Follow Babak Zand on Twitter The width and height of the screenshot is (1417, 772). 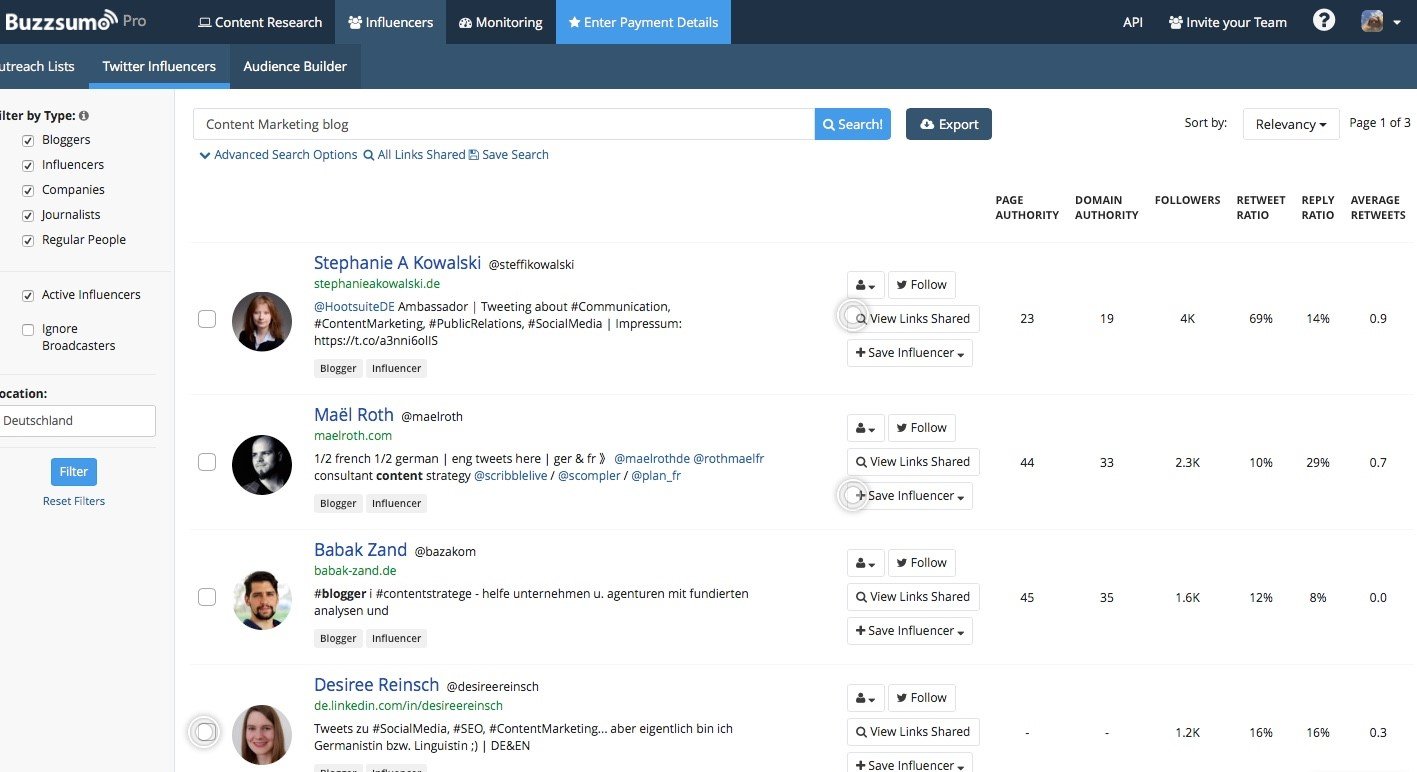click(x=921, y=563)
